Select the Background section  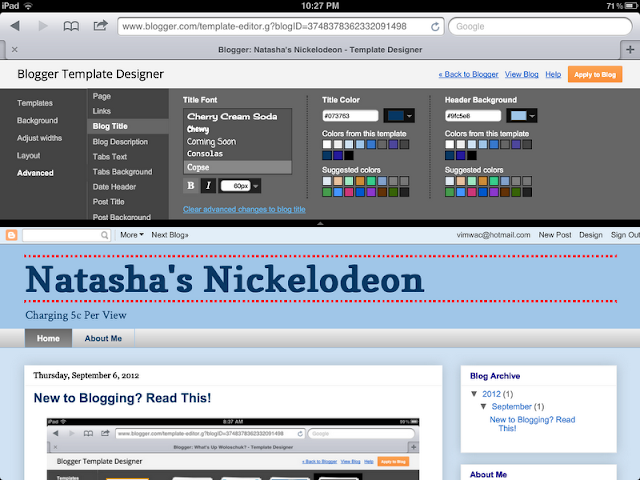[x=37, y=120]
